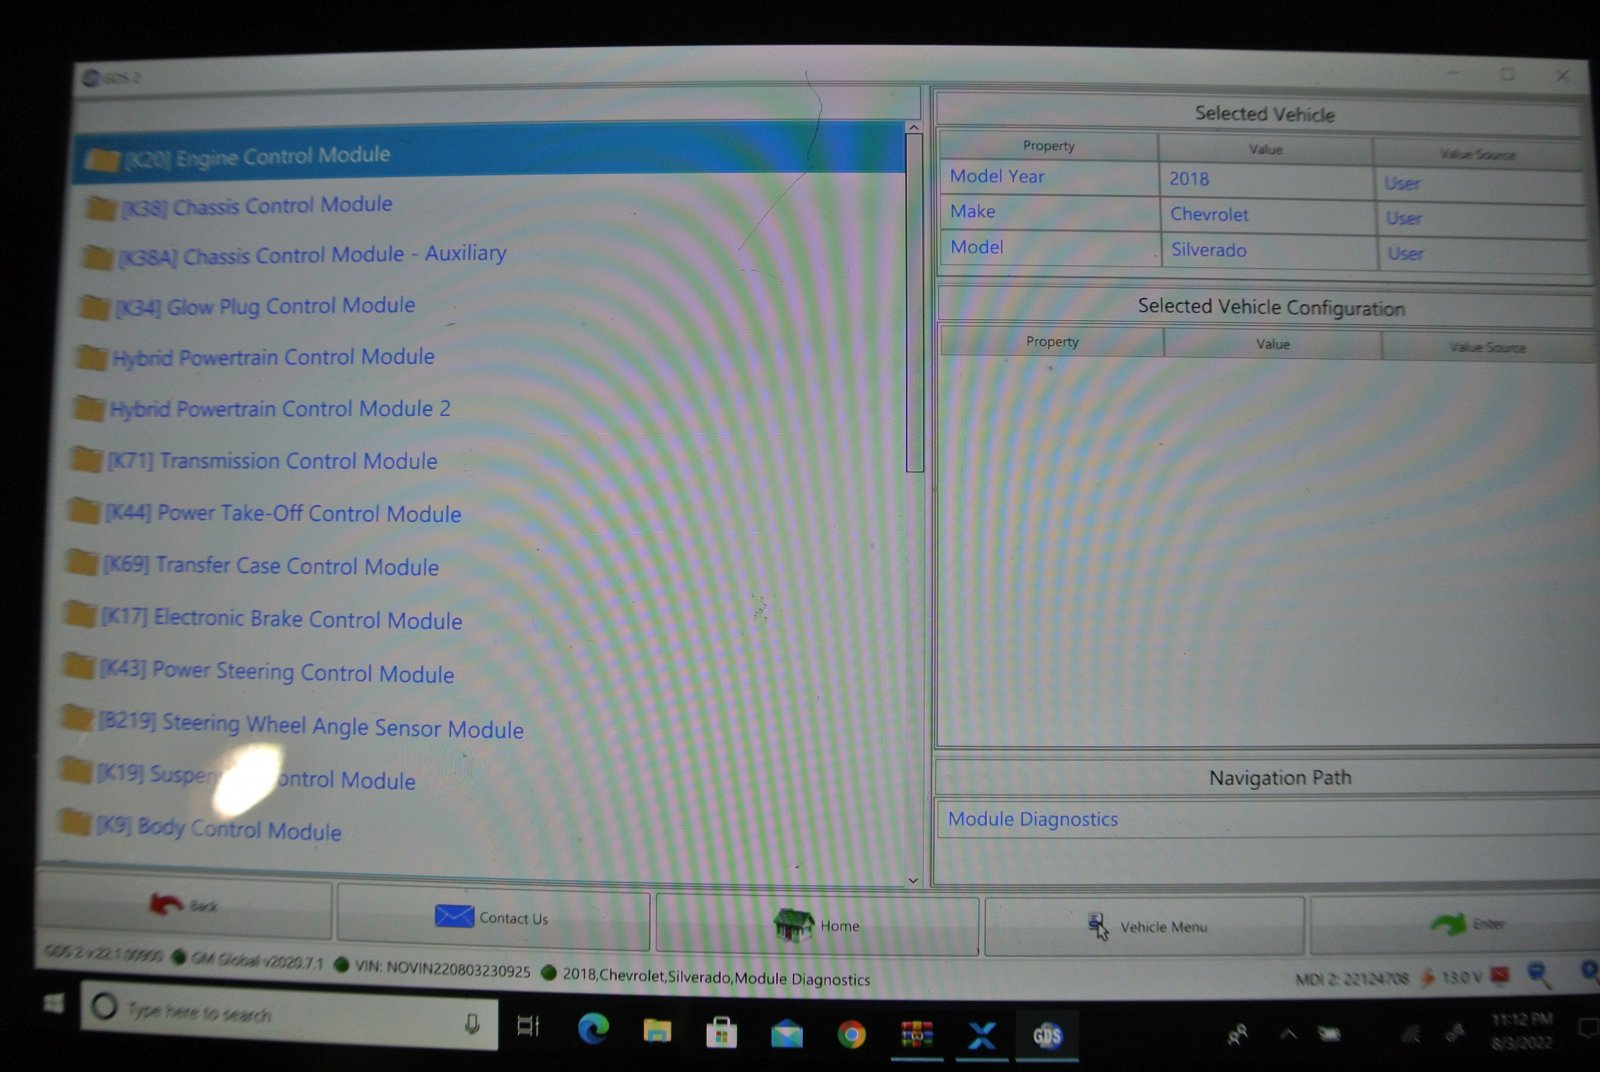Click the folder icon beside Body Control Module
Image resolution: width=1600 pixels, height=1072 pixels.
pos(74,822)
